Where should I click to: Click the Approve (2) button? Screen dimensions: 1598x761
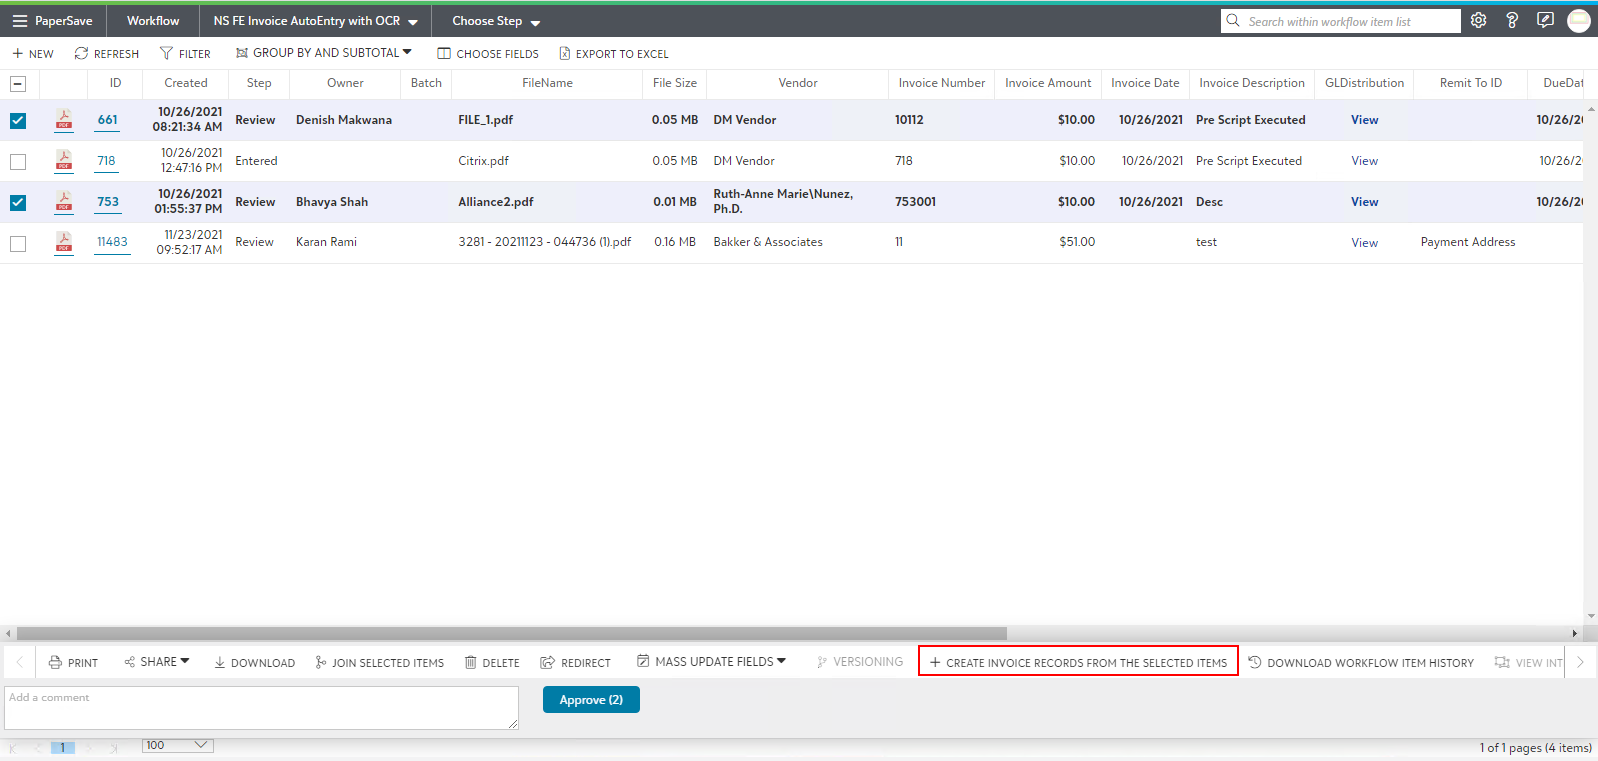[x=591, y=700]
